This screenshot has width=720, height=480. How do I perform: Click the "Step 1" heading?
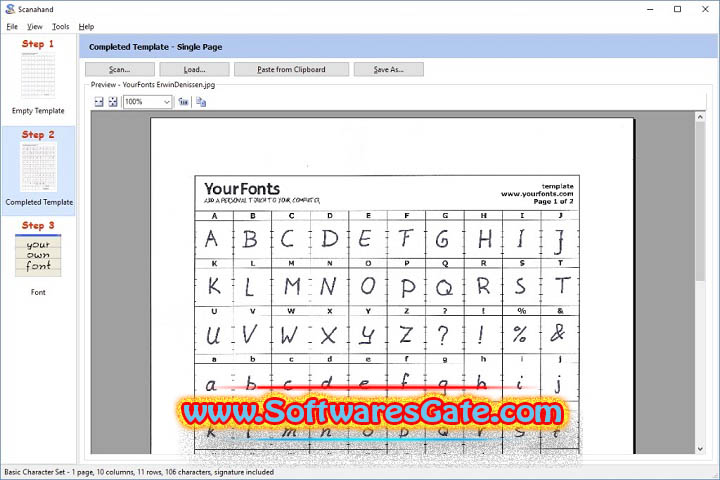[38, 44]
